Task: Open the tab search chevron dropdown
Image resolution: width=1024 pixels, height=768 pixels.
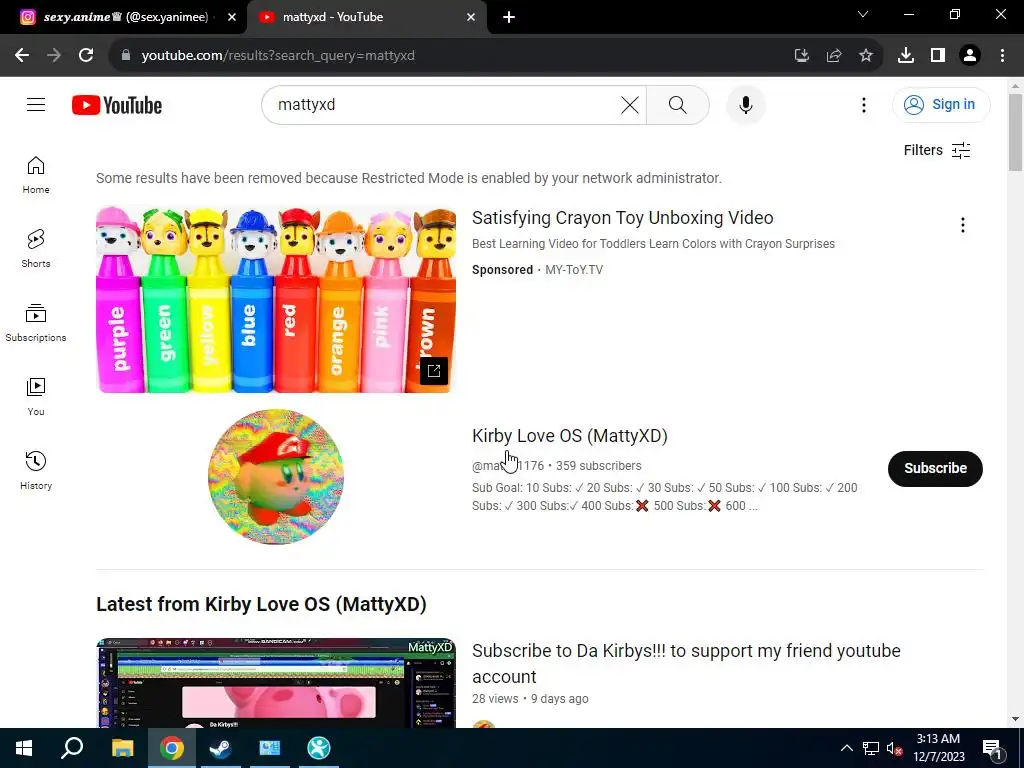Action: 863,14
